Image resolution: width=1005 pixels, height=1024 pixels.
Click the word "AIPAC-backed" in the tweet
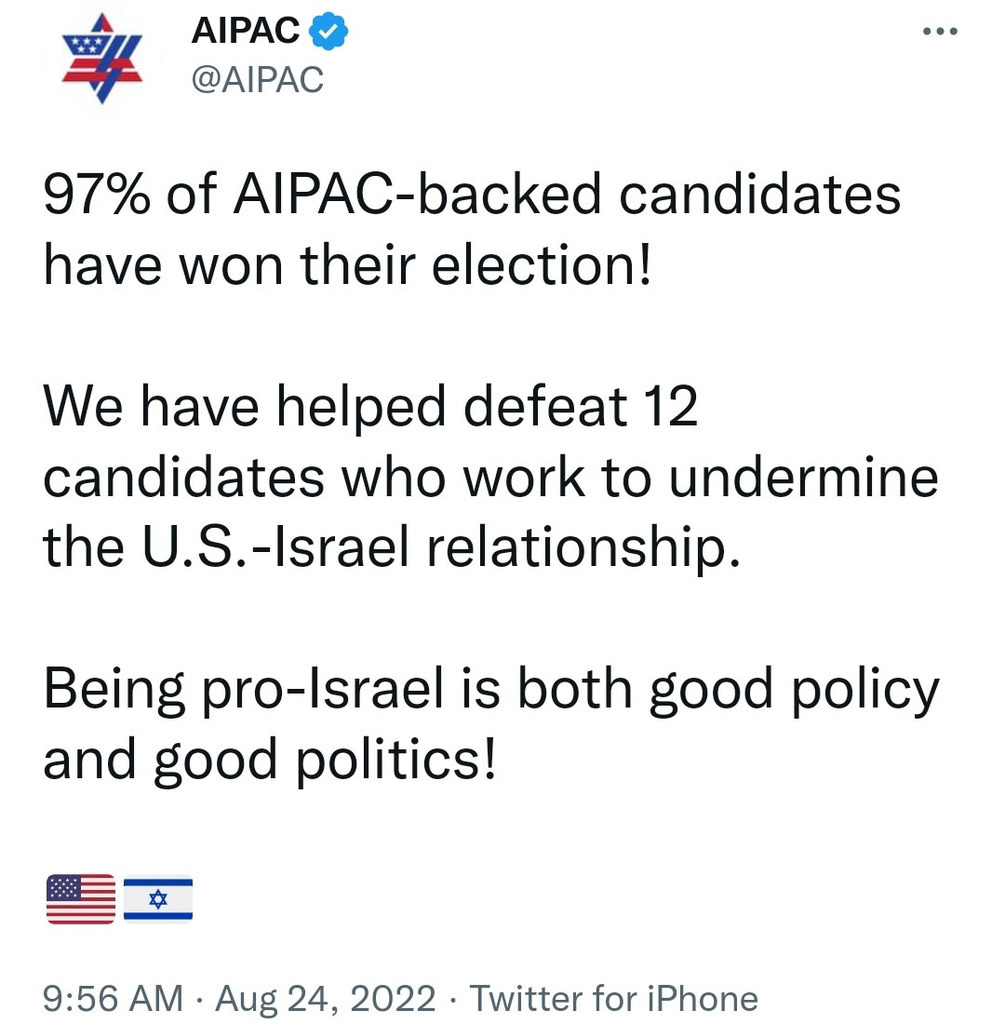(x=416, y=195)
